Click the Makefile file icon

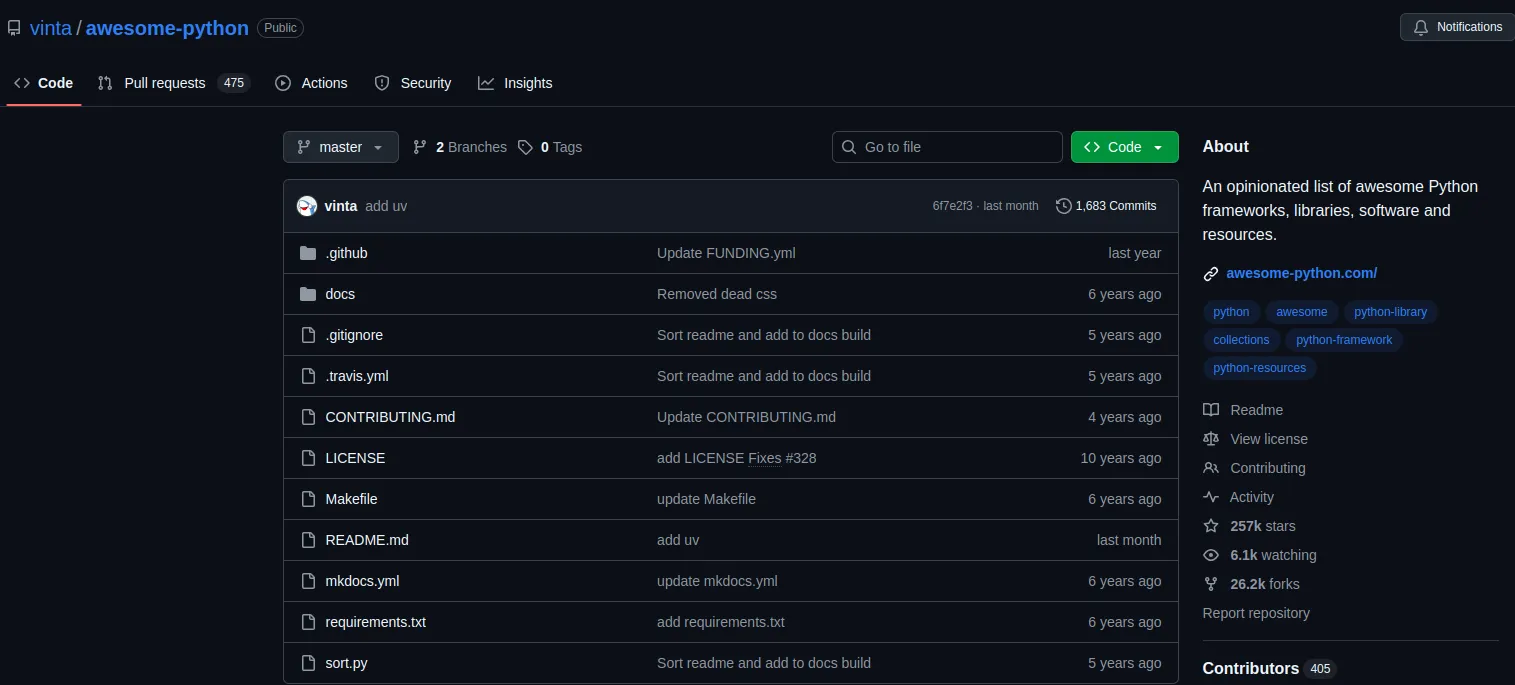point(308,499)
